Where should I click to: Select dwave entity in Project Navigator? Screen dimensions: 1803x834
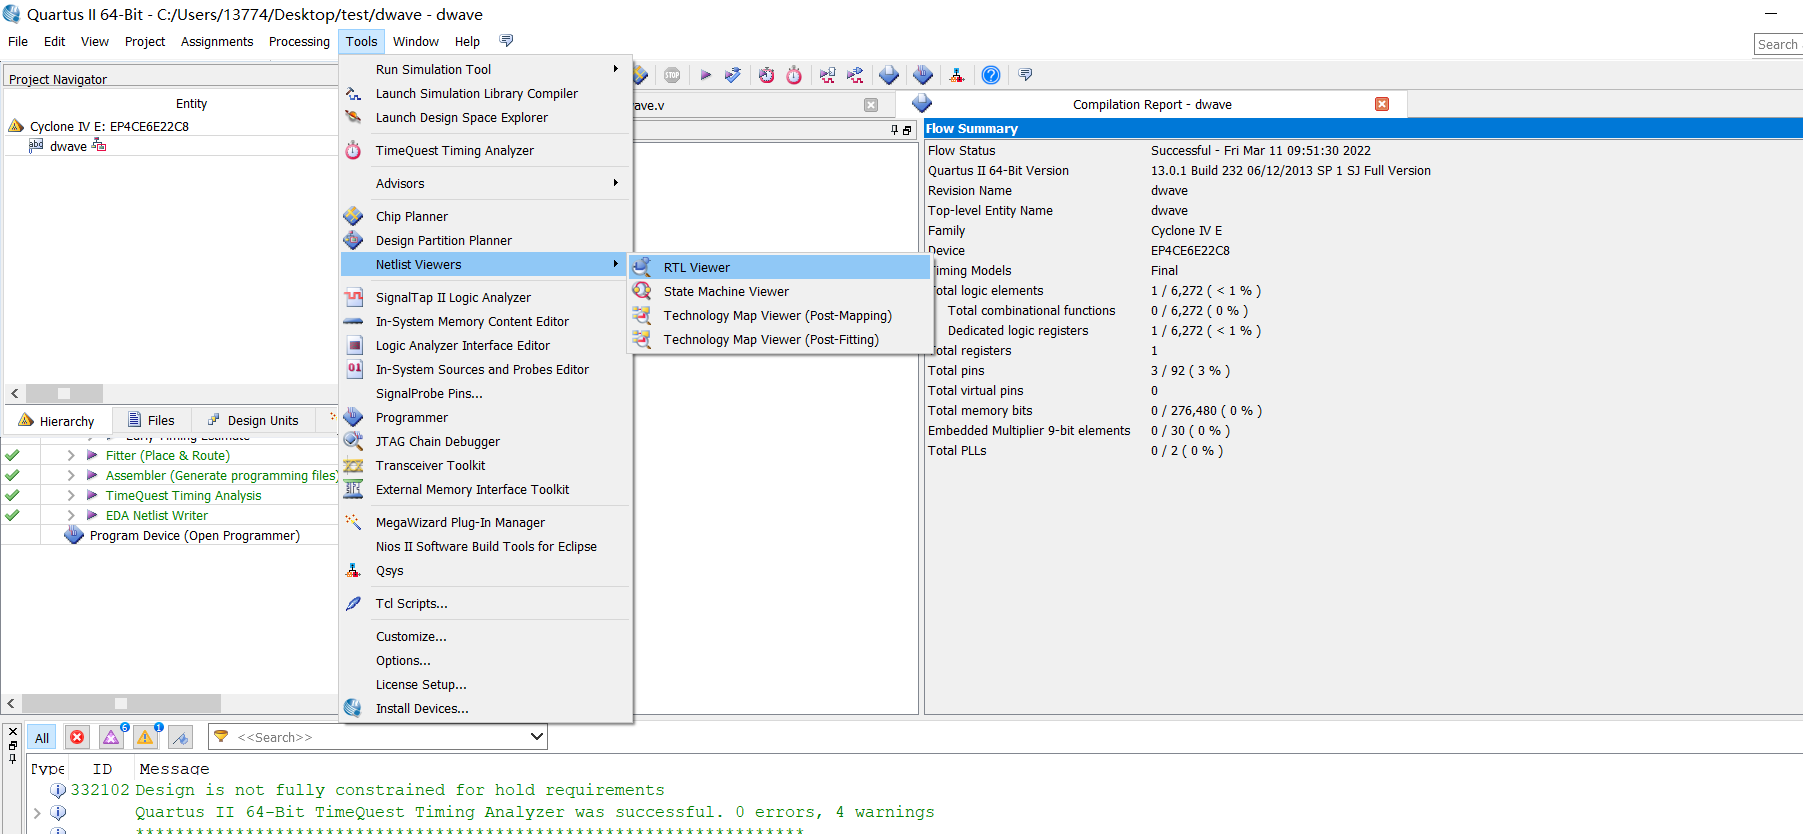pos(68,146)
